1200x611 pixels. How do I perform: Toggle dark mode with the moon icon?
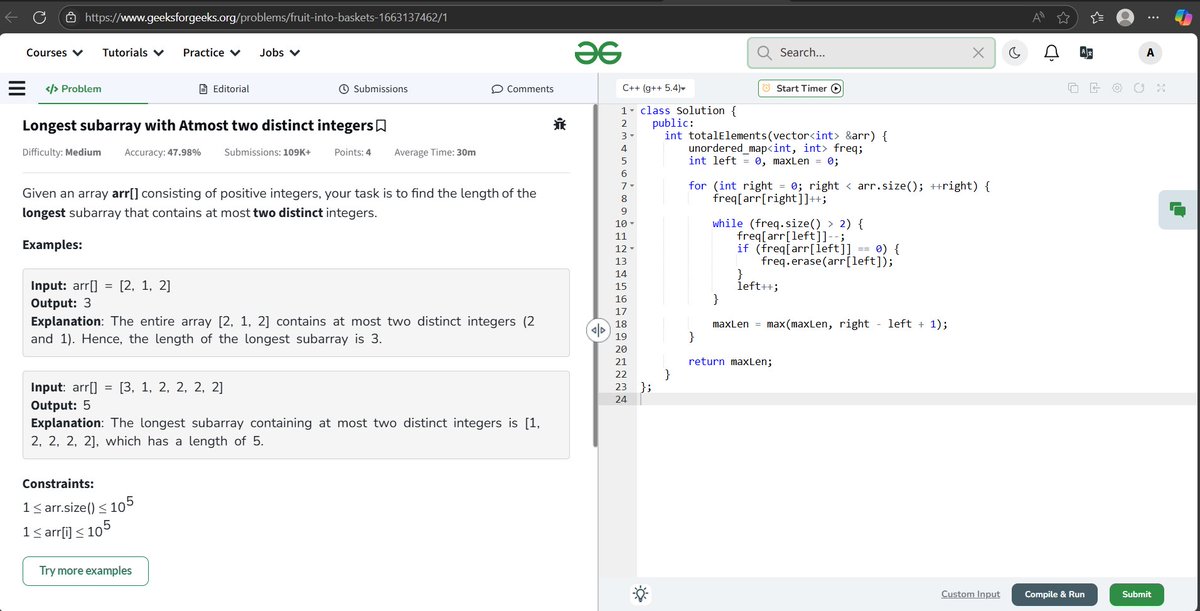pyautogui.click(x=1014, y=53)
